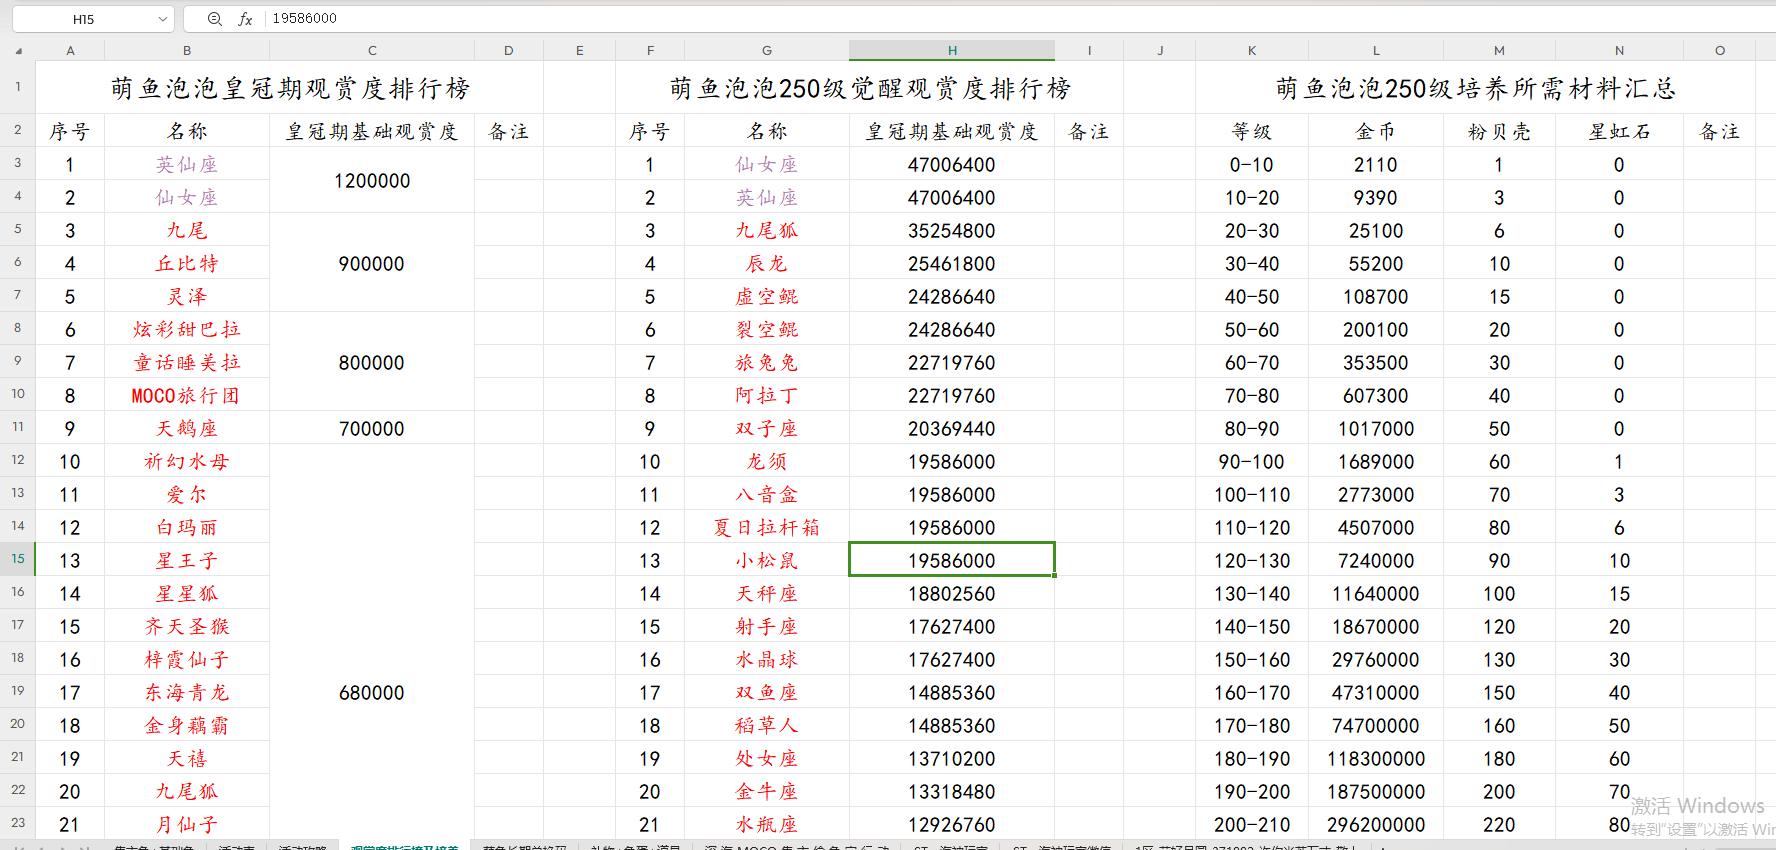Click the level cell 90-100
The height and width of the screenshot is (850, 1776).
point(1252,461)
